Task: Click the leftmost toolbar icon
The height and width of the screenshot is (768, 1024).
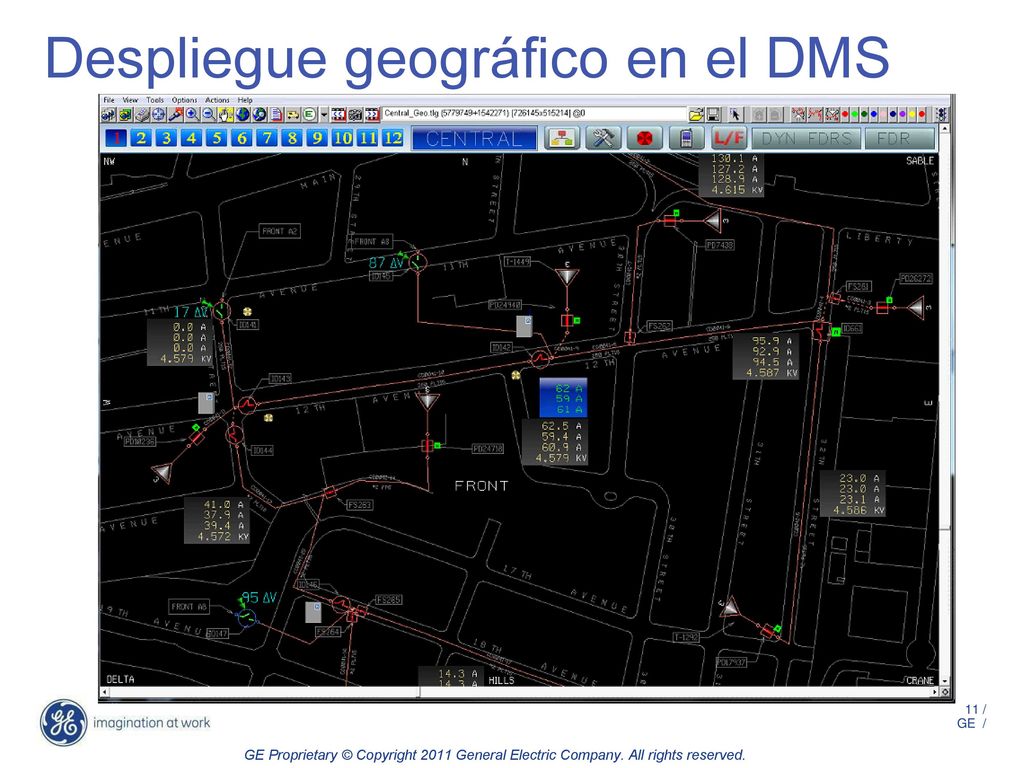Action: [x=108, y=115]
